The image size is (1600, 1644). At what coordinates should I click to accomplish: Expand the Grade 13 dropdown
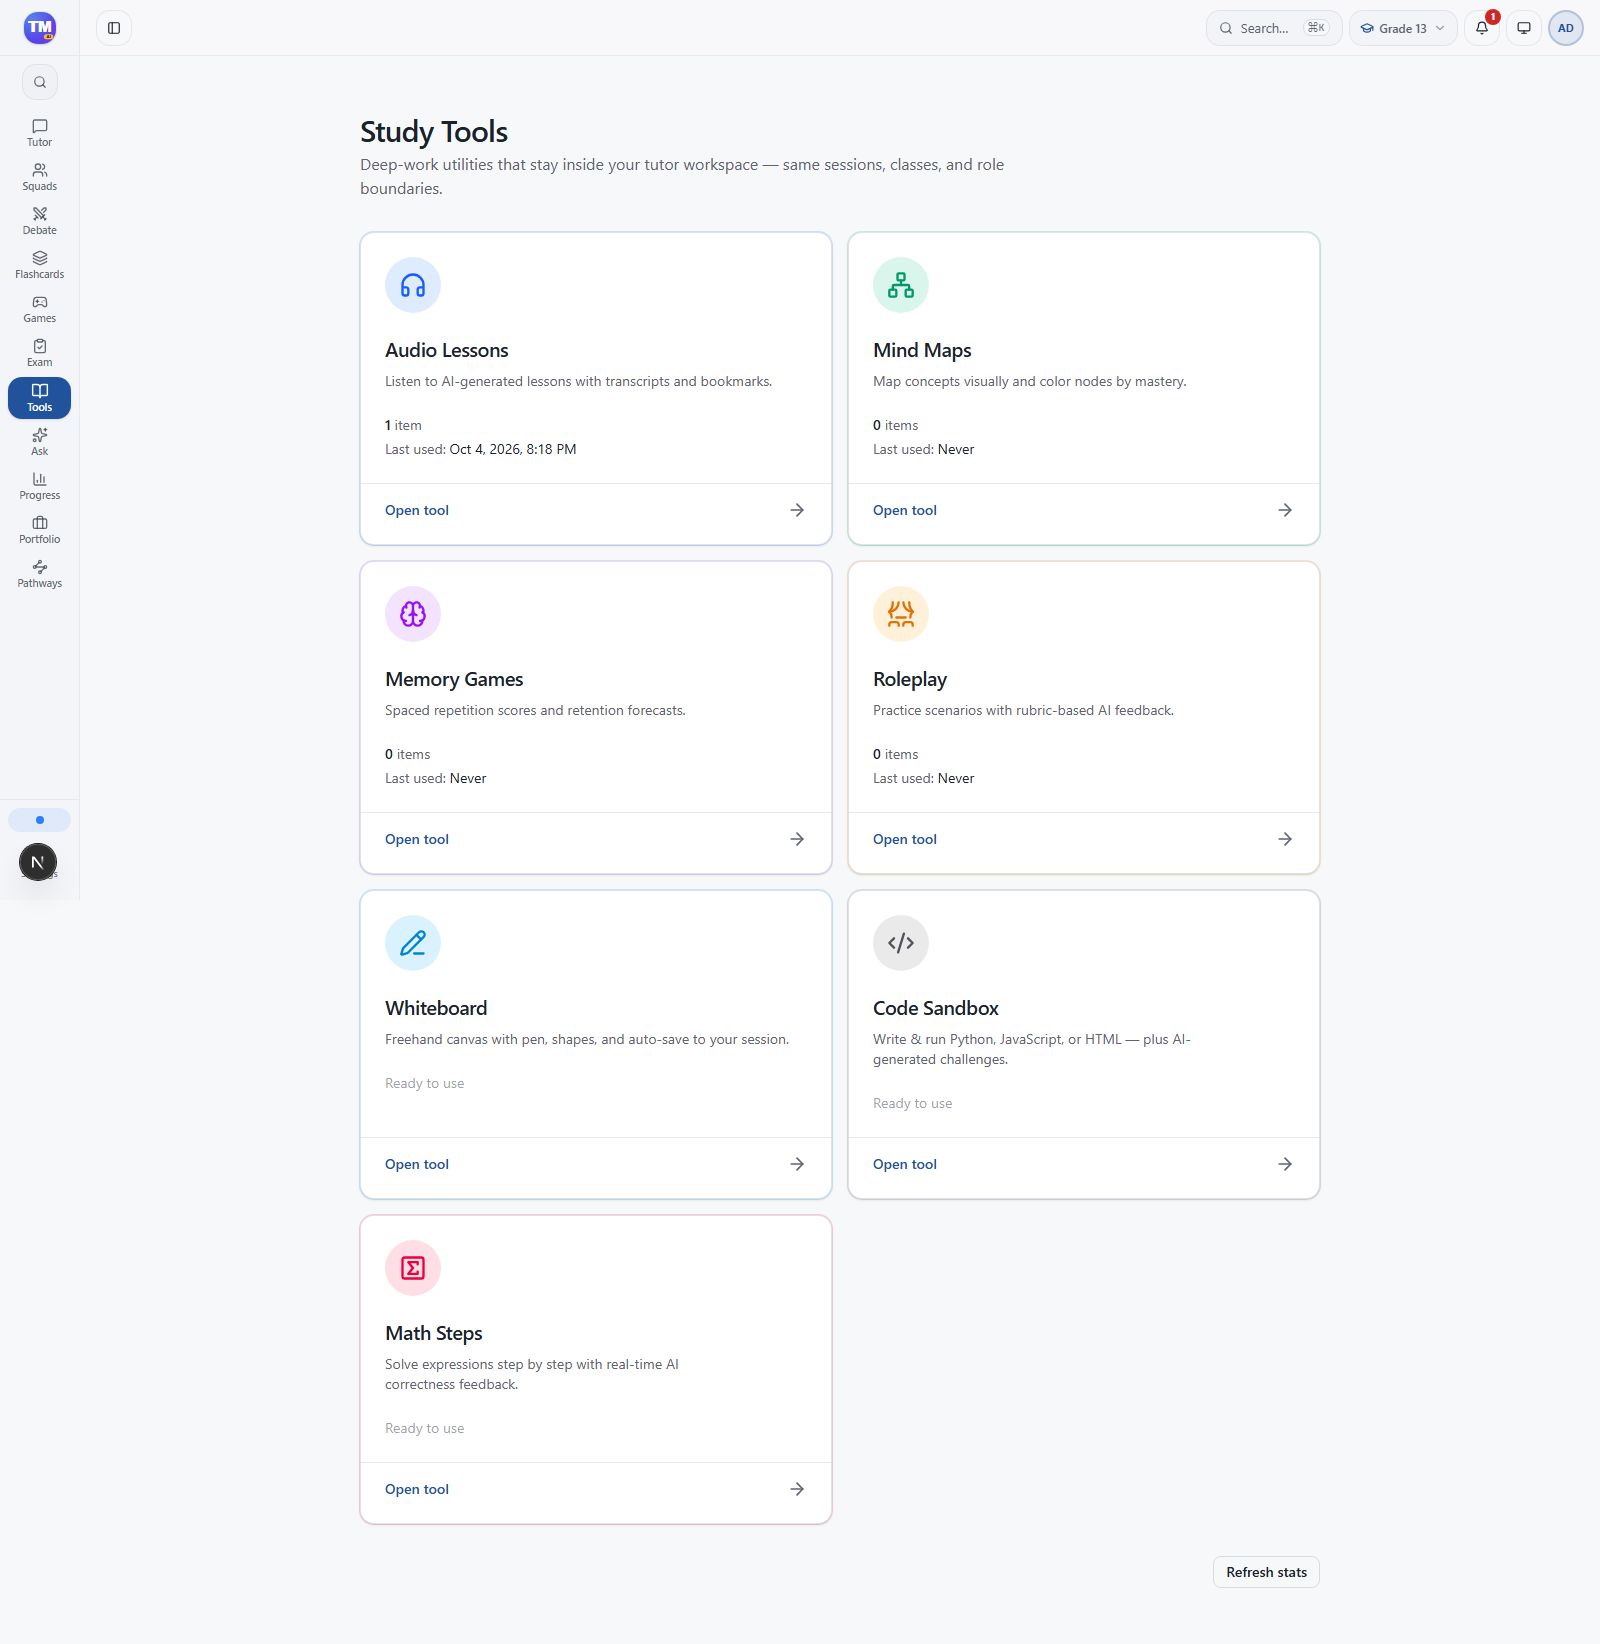1403,28
